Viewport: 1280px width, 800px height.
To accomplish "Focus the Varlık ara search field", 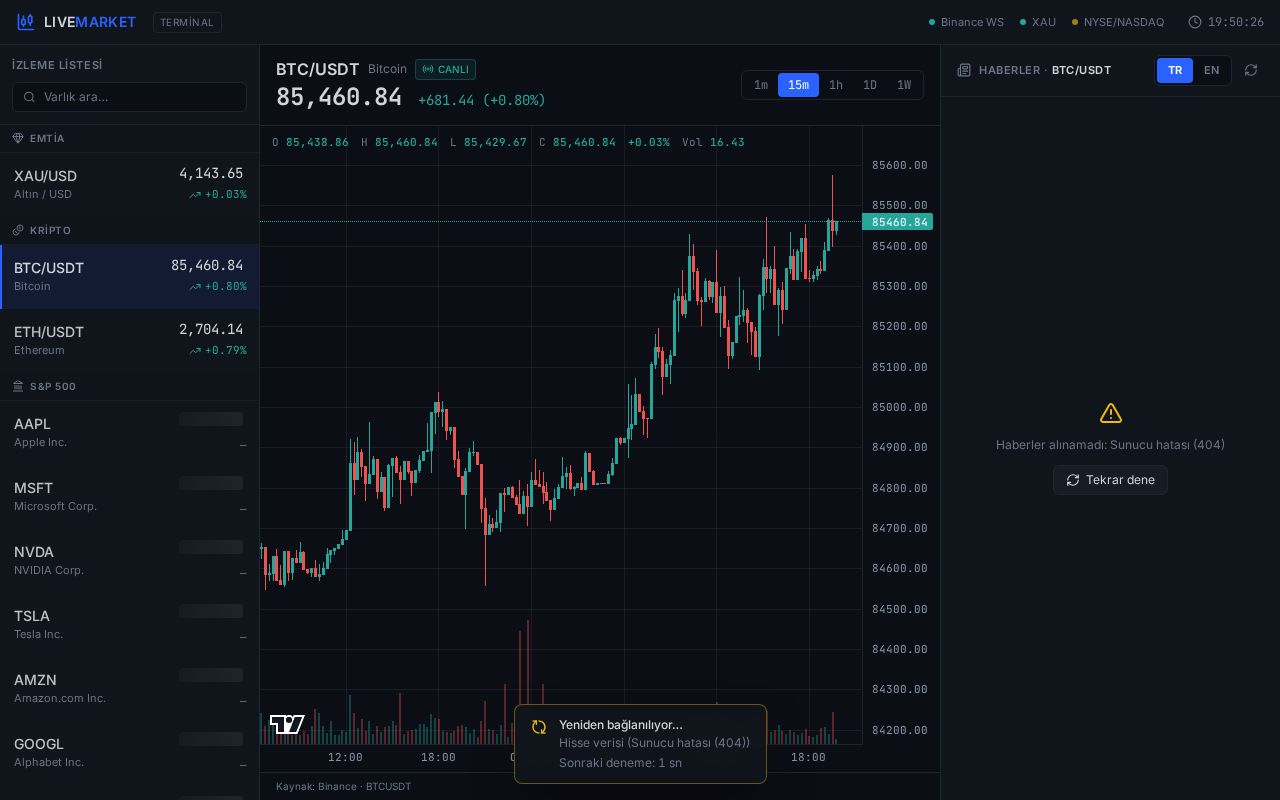I will pos(129,97).
